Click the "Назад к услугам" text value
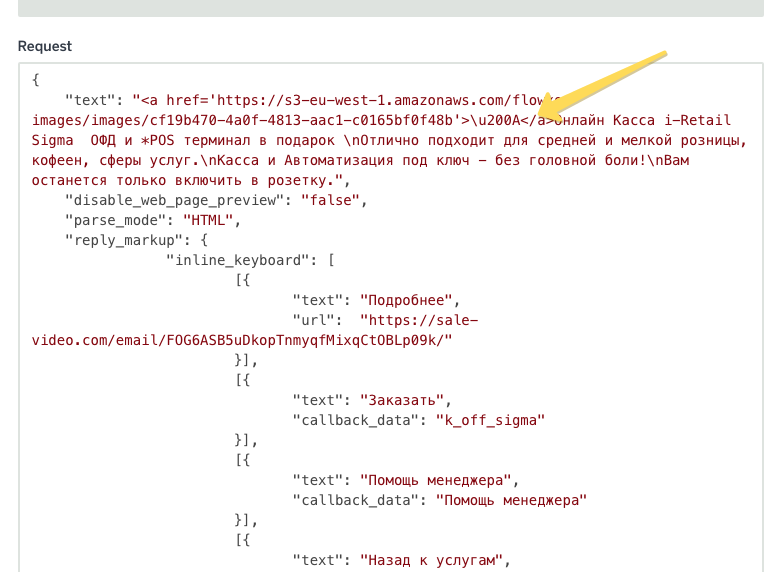The width and height of the screenshot is (775, 572). 434,560
